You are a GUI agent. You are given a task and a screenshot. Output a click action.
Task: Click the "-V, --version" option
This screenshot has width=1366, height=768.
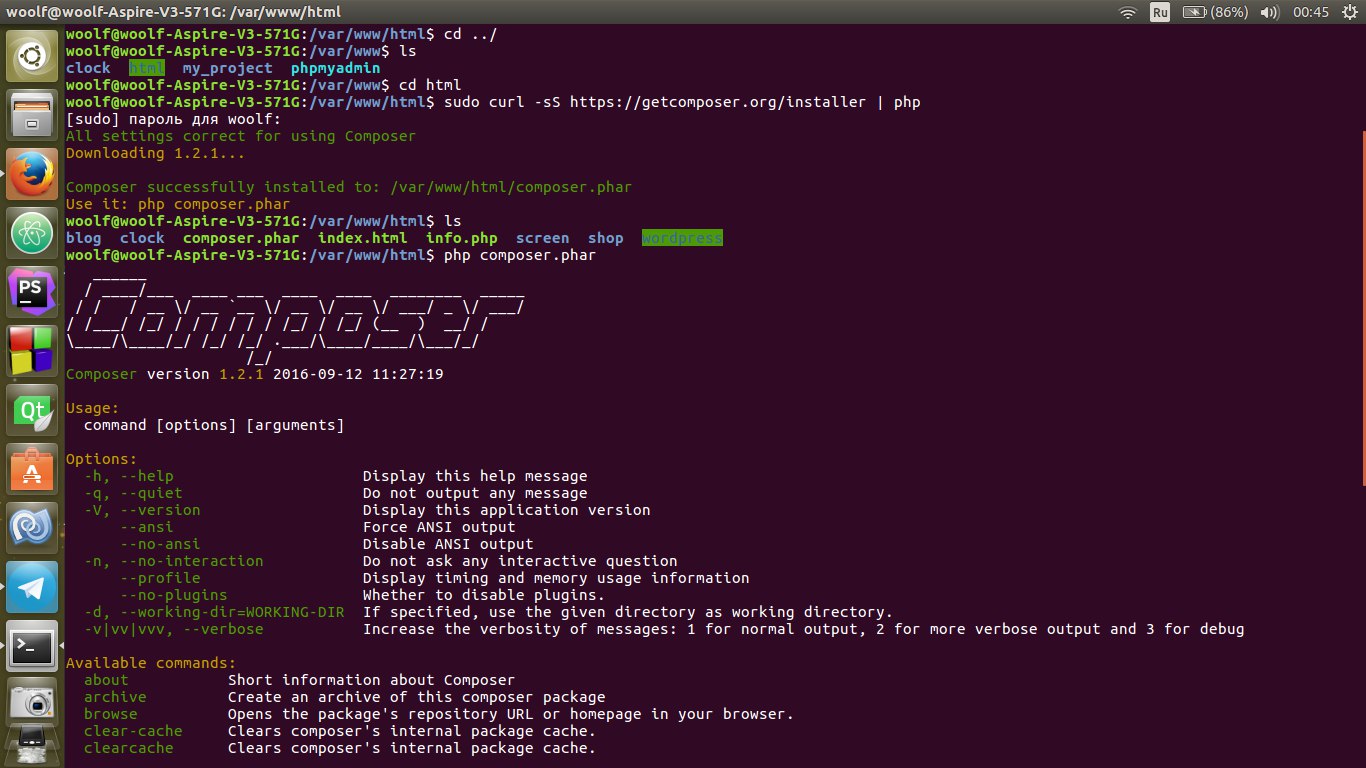[142, 510]
